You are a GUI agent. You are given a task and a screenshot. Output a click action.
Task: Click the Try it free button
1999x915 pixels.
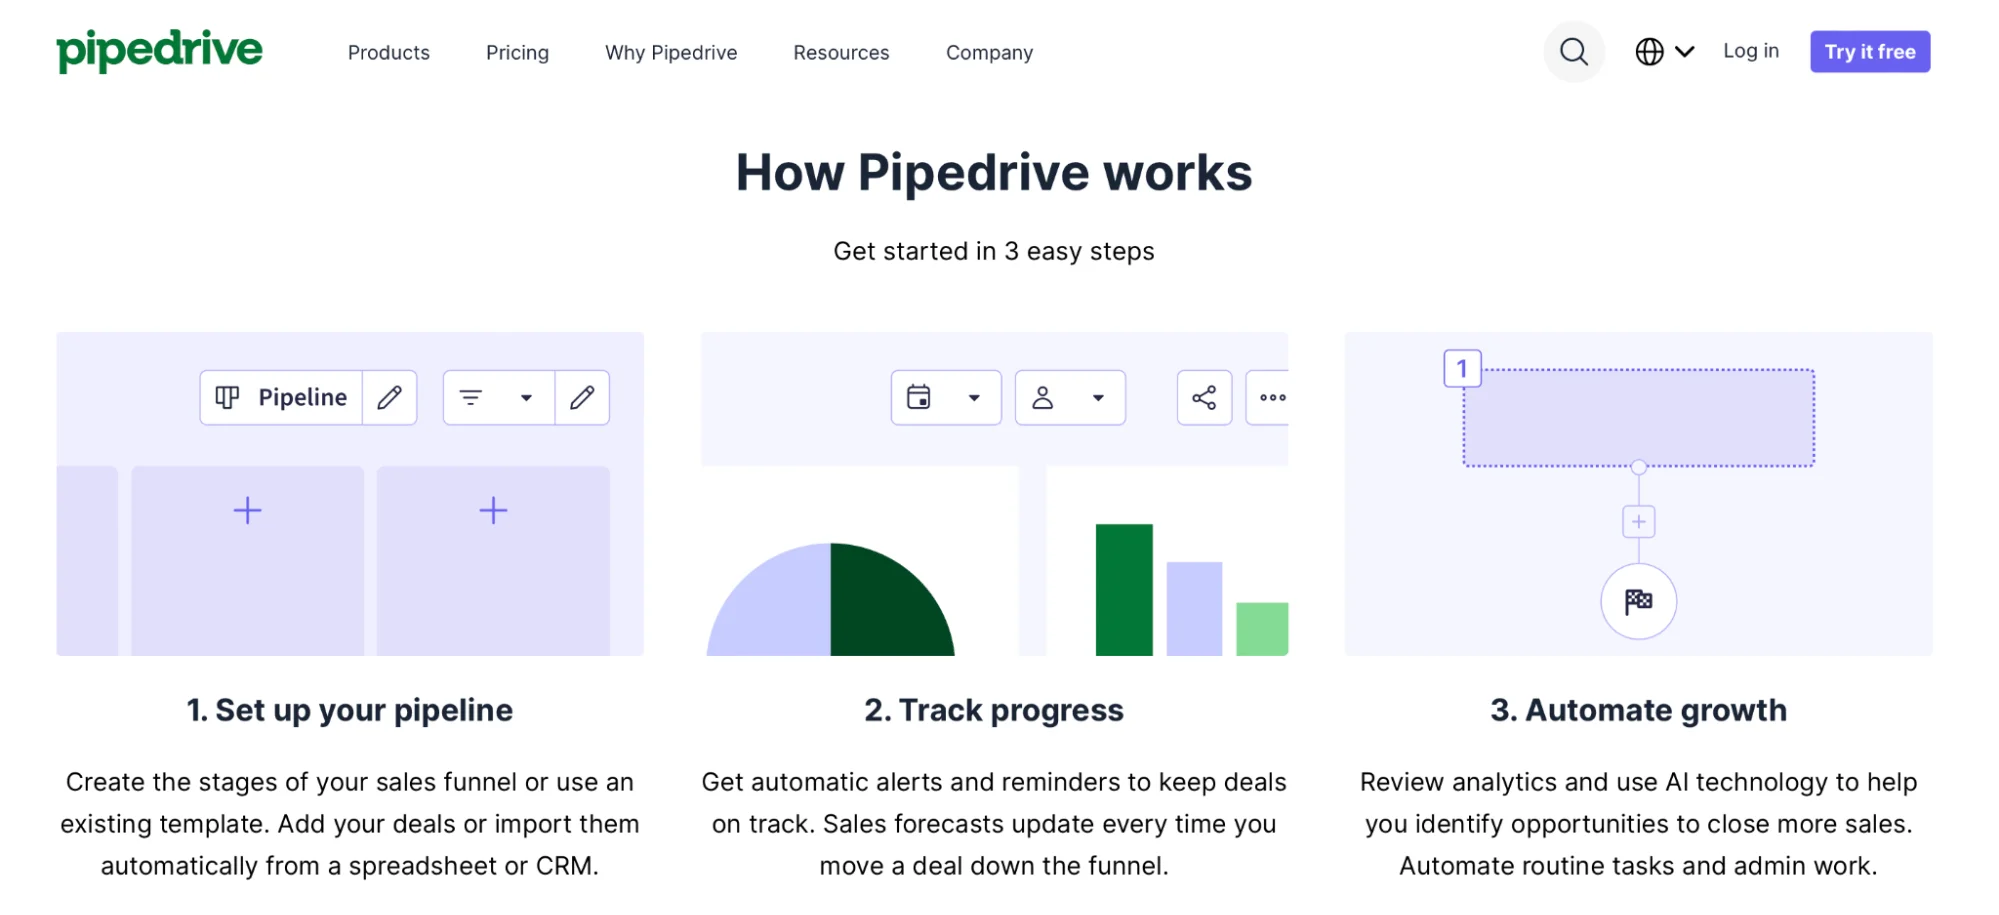[x=1870, y=52]
